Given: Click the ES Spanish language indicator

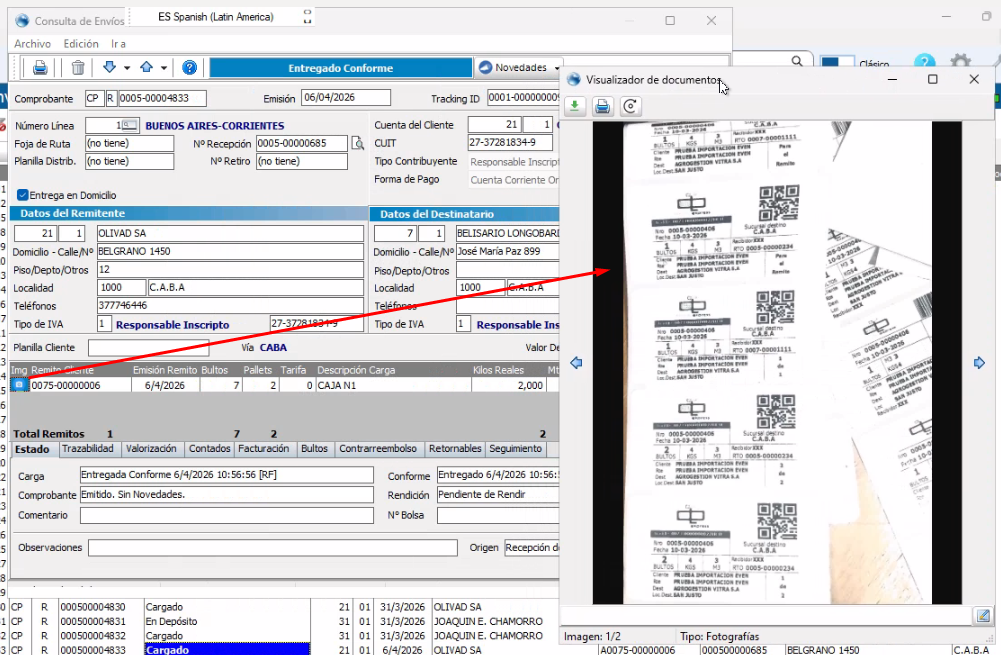Looking at the screenshot, I should point(216,17).
